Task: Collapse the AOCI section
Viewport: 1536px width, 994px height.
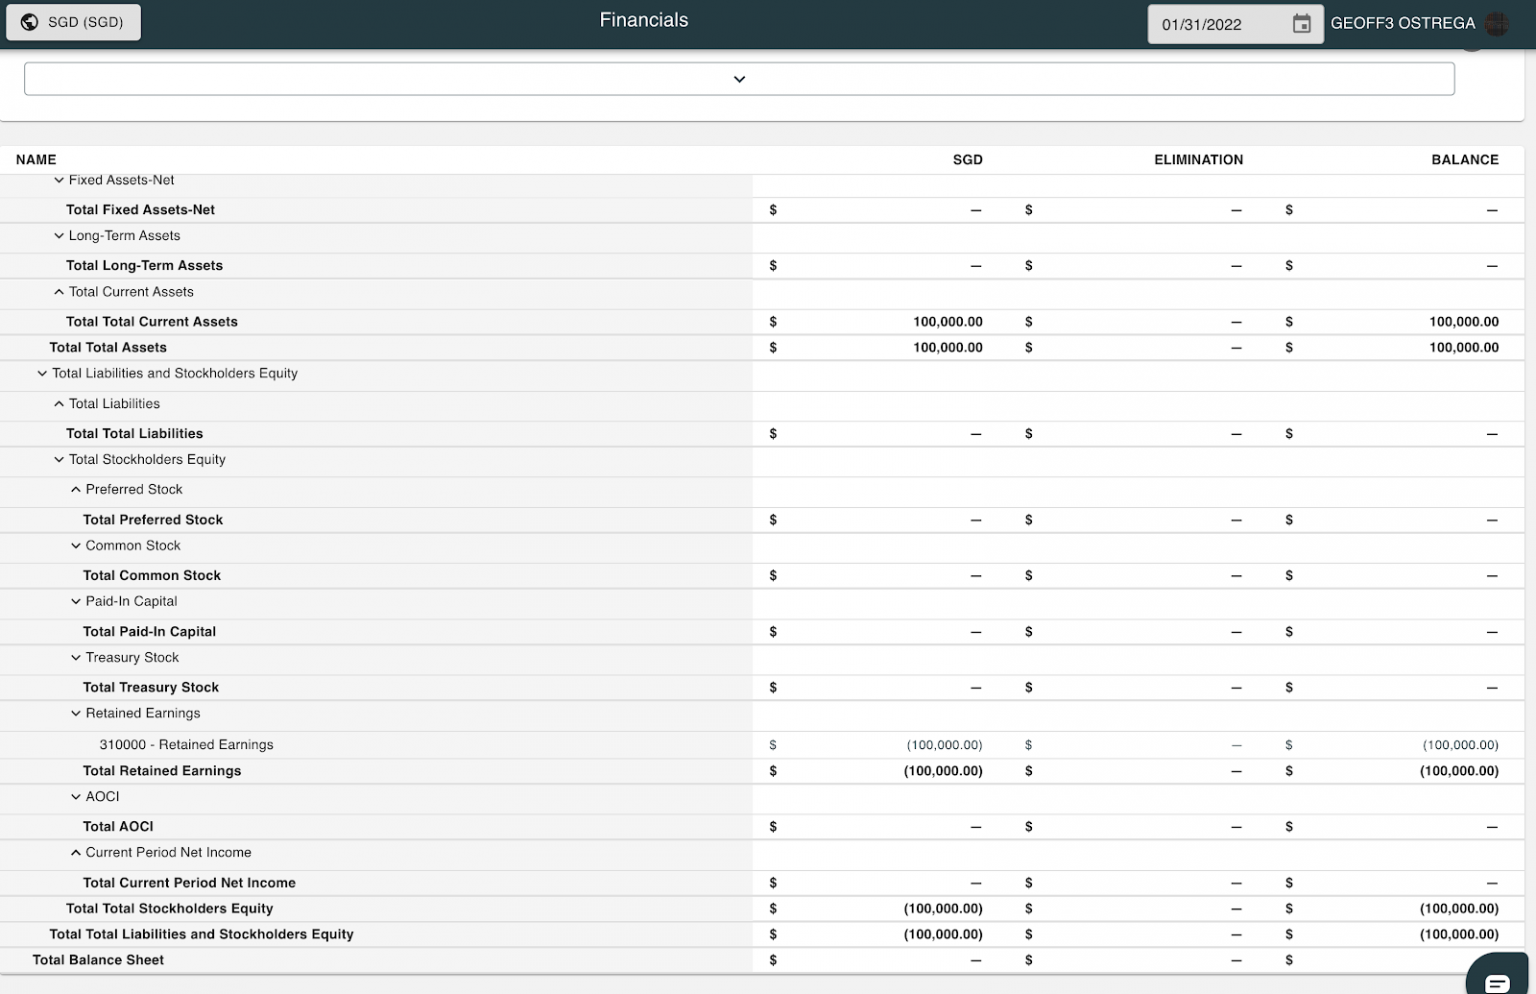Action: (x=76, y=797)
